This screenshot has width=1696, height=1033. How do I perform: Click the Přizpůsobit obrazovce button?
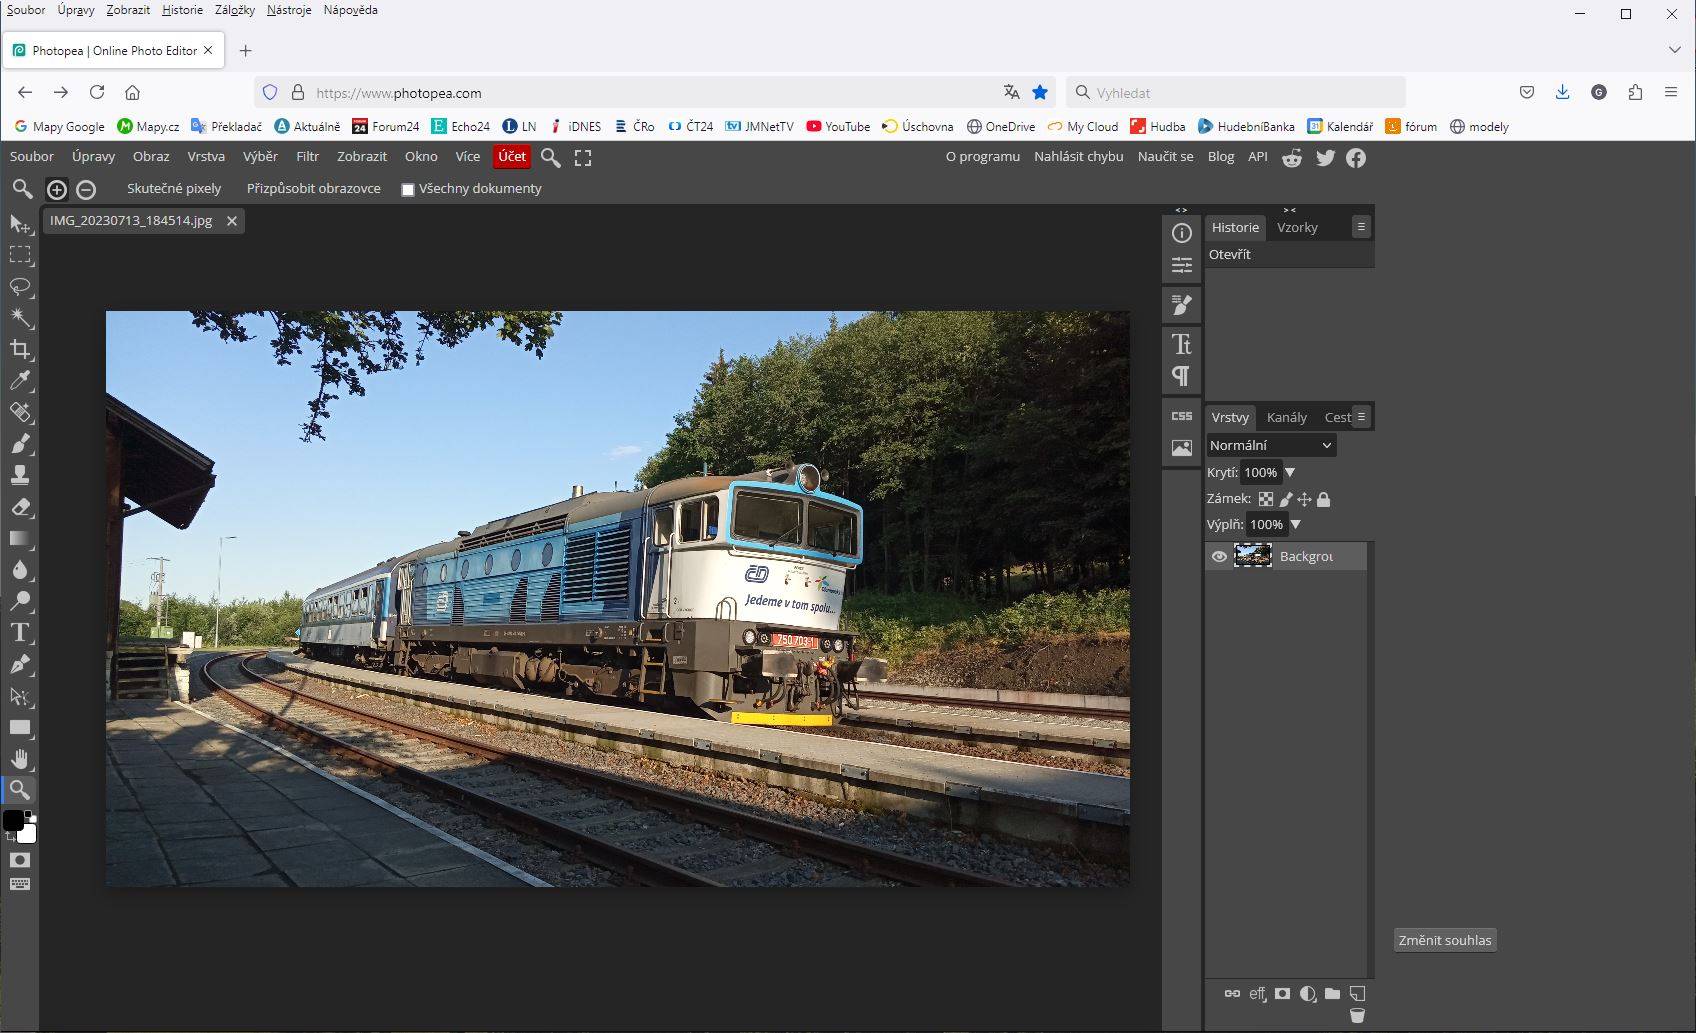pos(313,188)
